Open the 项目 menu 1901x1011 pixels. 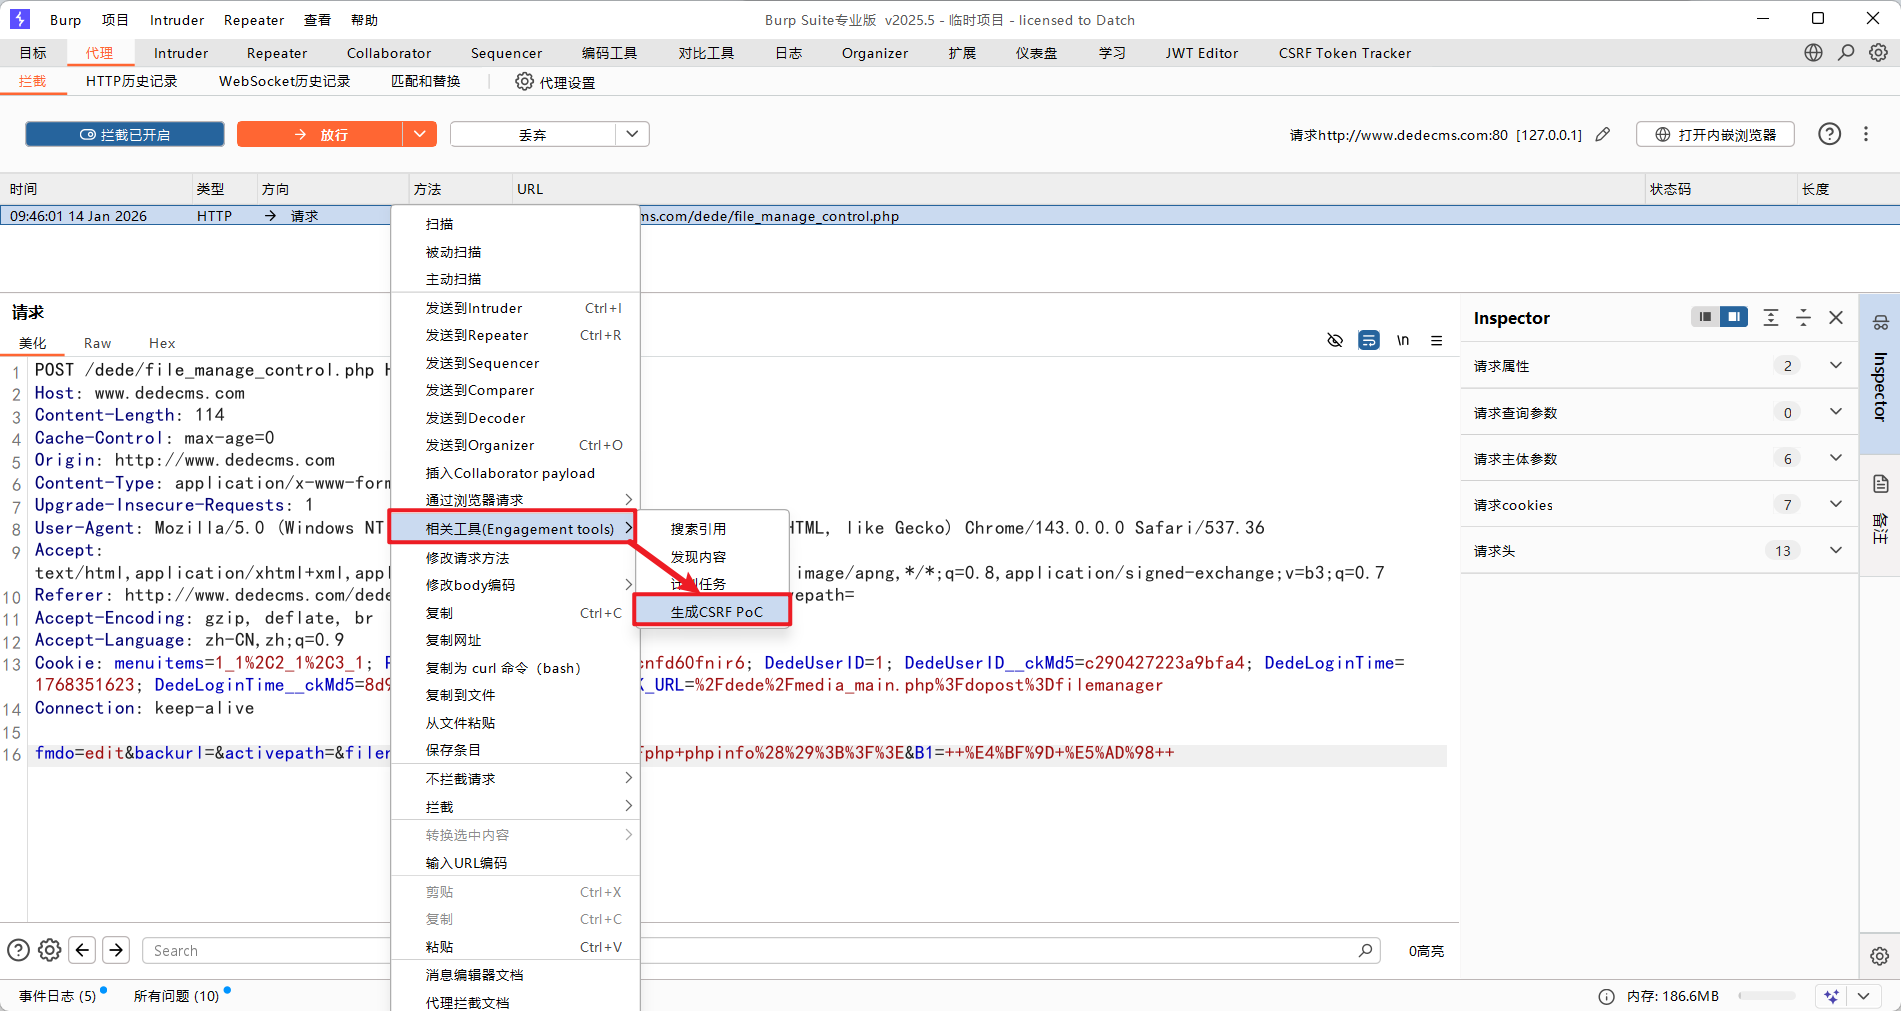click(x=115, y=20)
